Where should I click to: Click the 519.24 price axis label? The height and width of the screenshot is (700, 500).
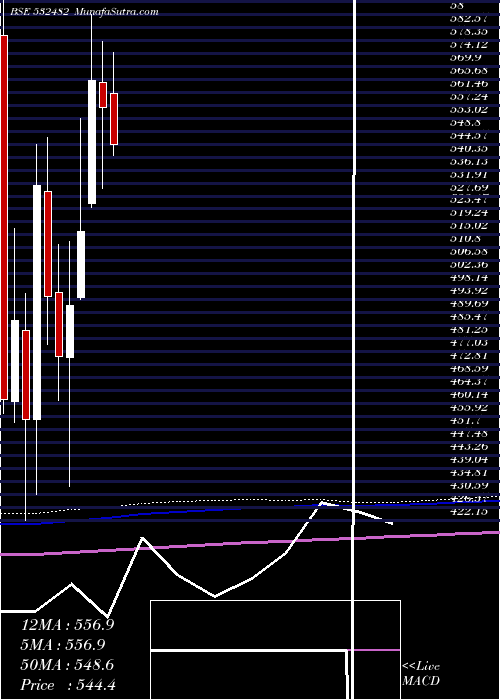click(469, 213)
